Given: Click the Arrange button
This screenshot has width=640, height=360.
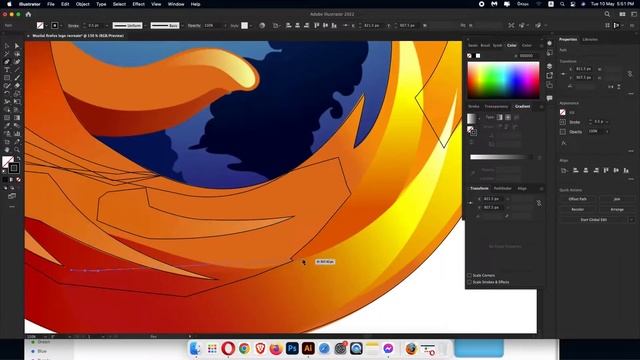Looking at the screenshot, I should point(617,209).
